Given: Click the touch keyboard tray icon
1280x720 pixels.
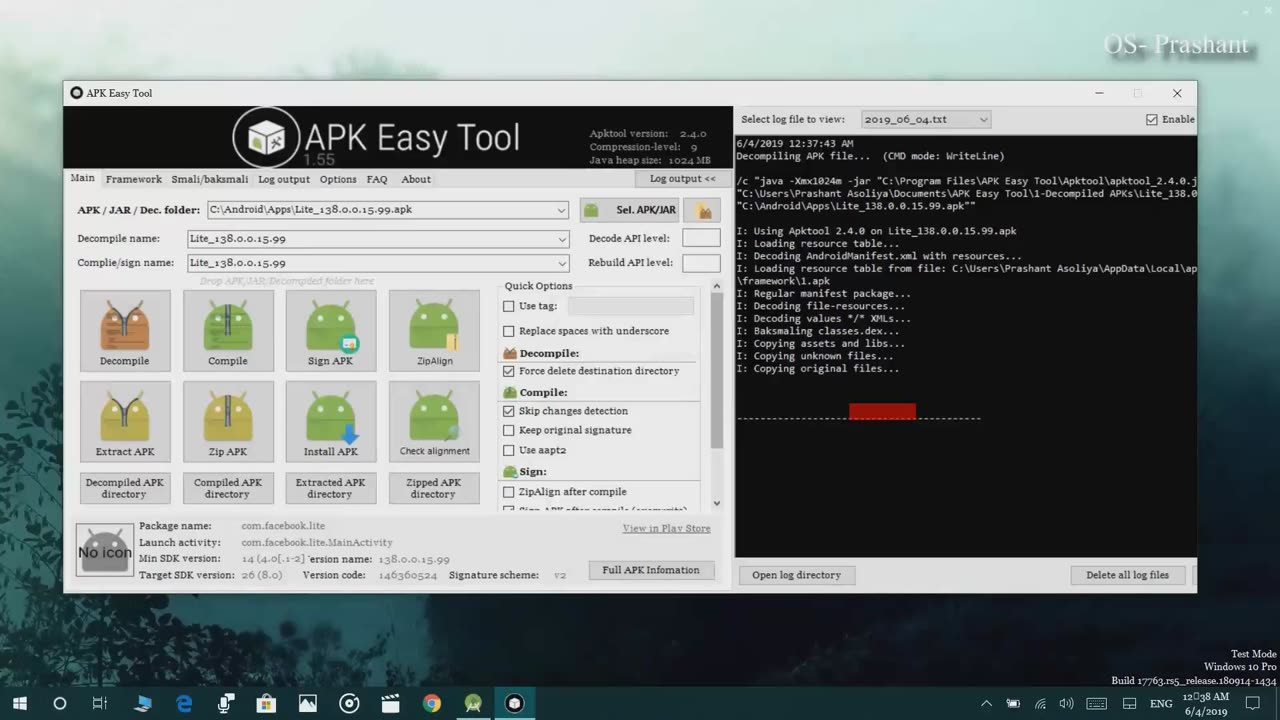Looking at the screenshot, I should (1096, 703).
